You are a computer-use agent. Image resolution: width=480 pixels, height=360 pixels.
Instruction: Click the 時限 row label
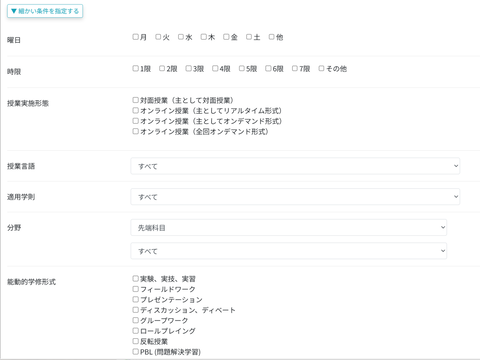[x=14, y=72]
